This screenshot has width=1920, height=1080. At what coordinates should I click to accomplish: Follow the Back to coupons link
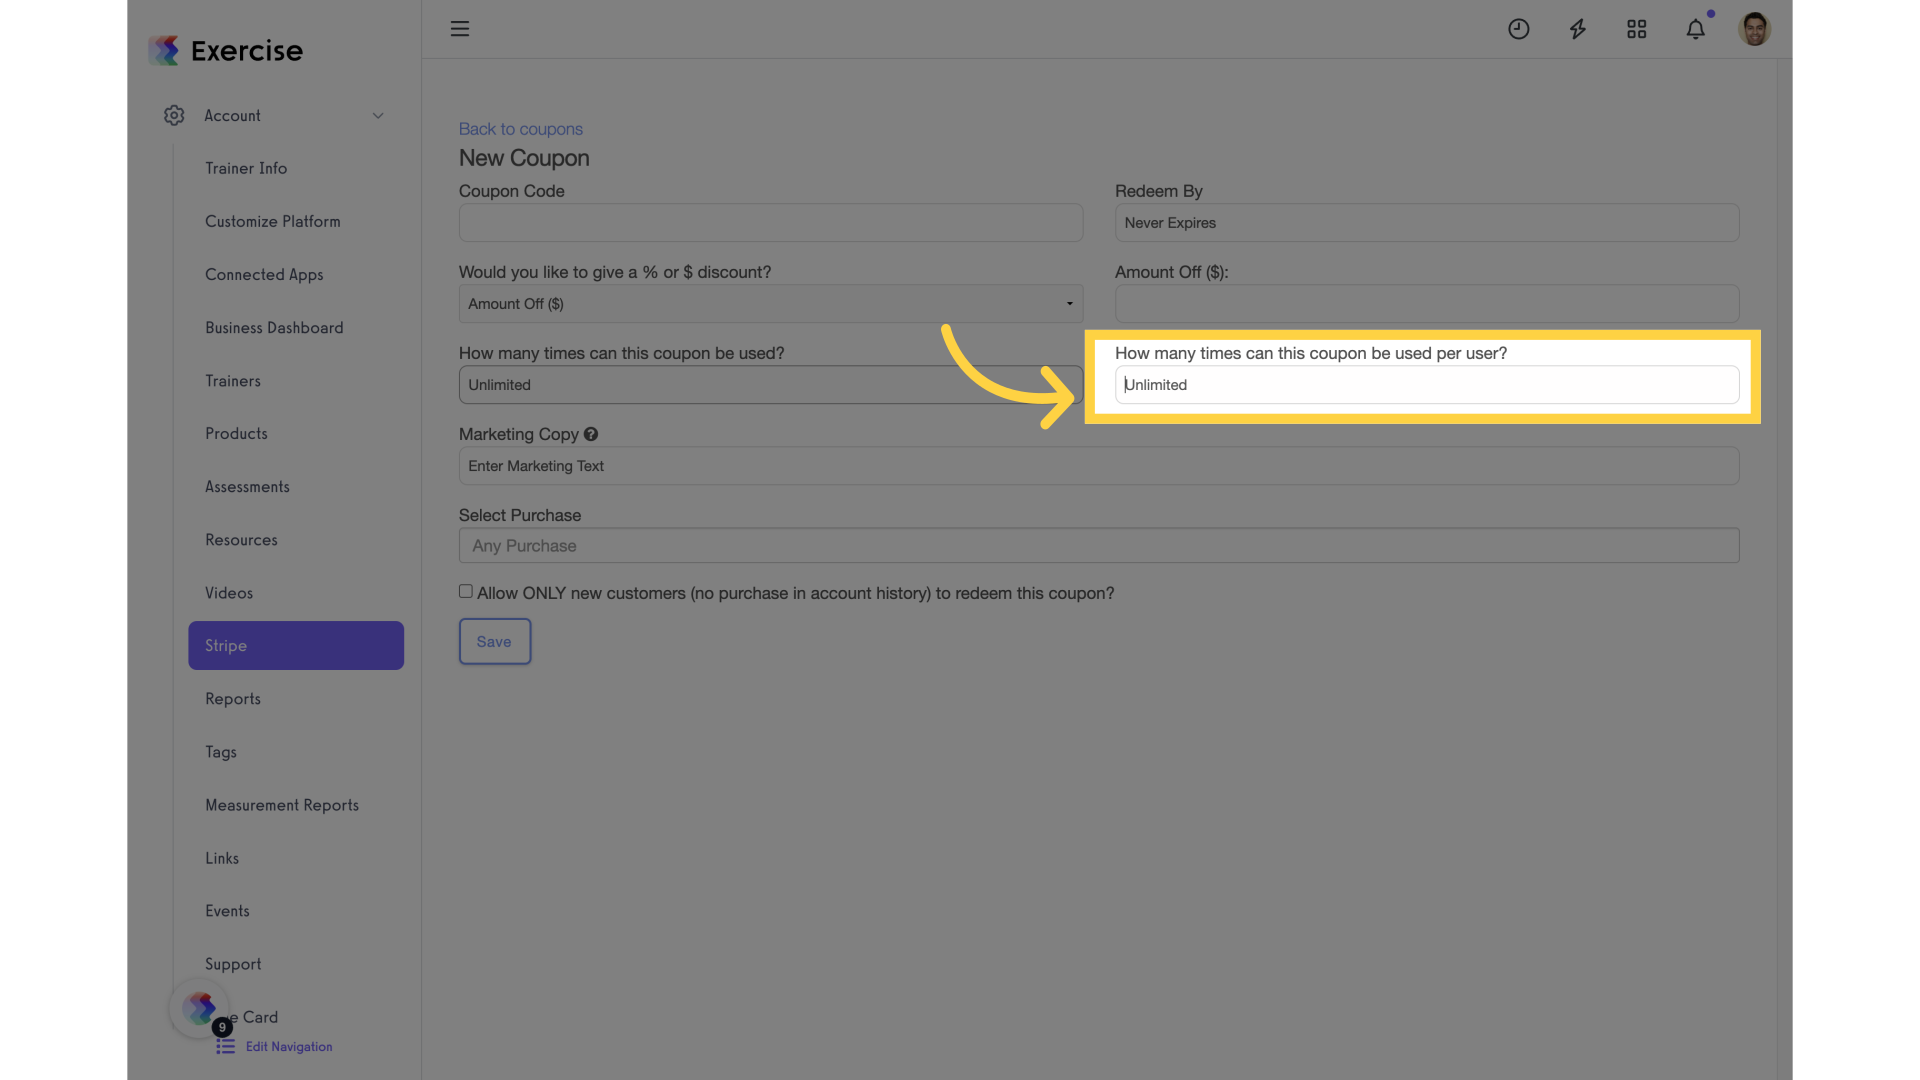(520, 129)
